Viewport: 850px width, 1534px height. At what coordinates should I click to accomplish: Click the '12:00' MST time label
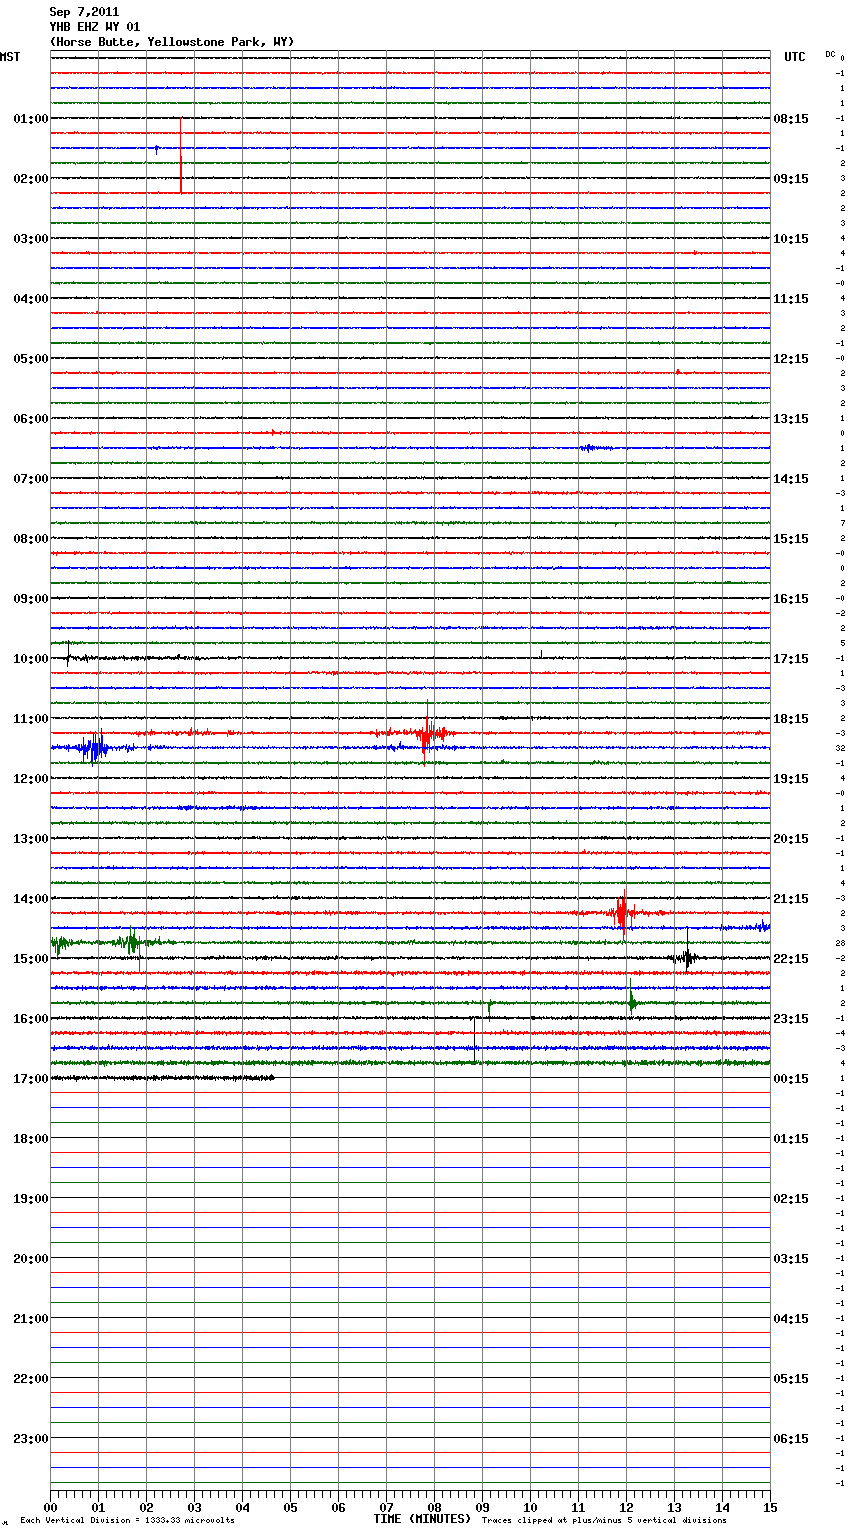pos(31,779)
